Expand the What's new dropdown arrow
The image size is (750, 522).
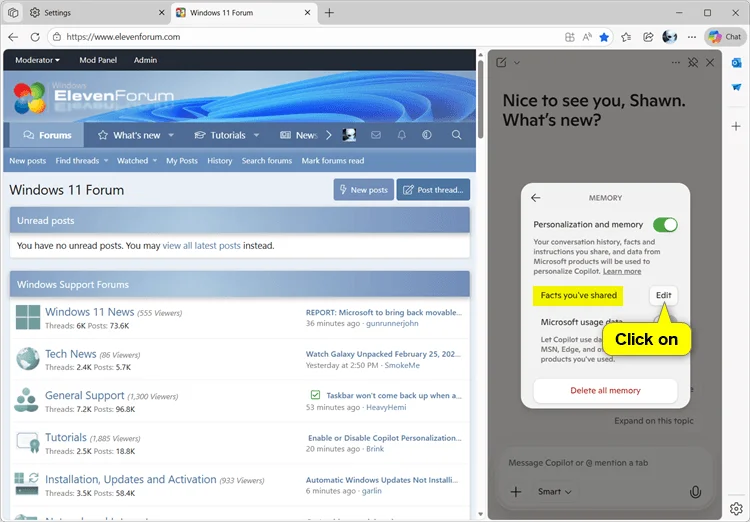coord(171,135)
